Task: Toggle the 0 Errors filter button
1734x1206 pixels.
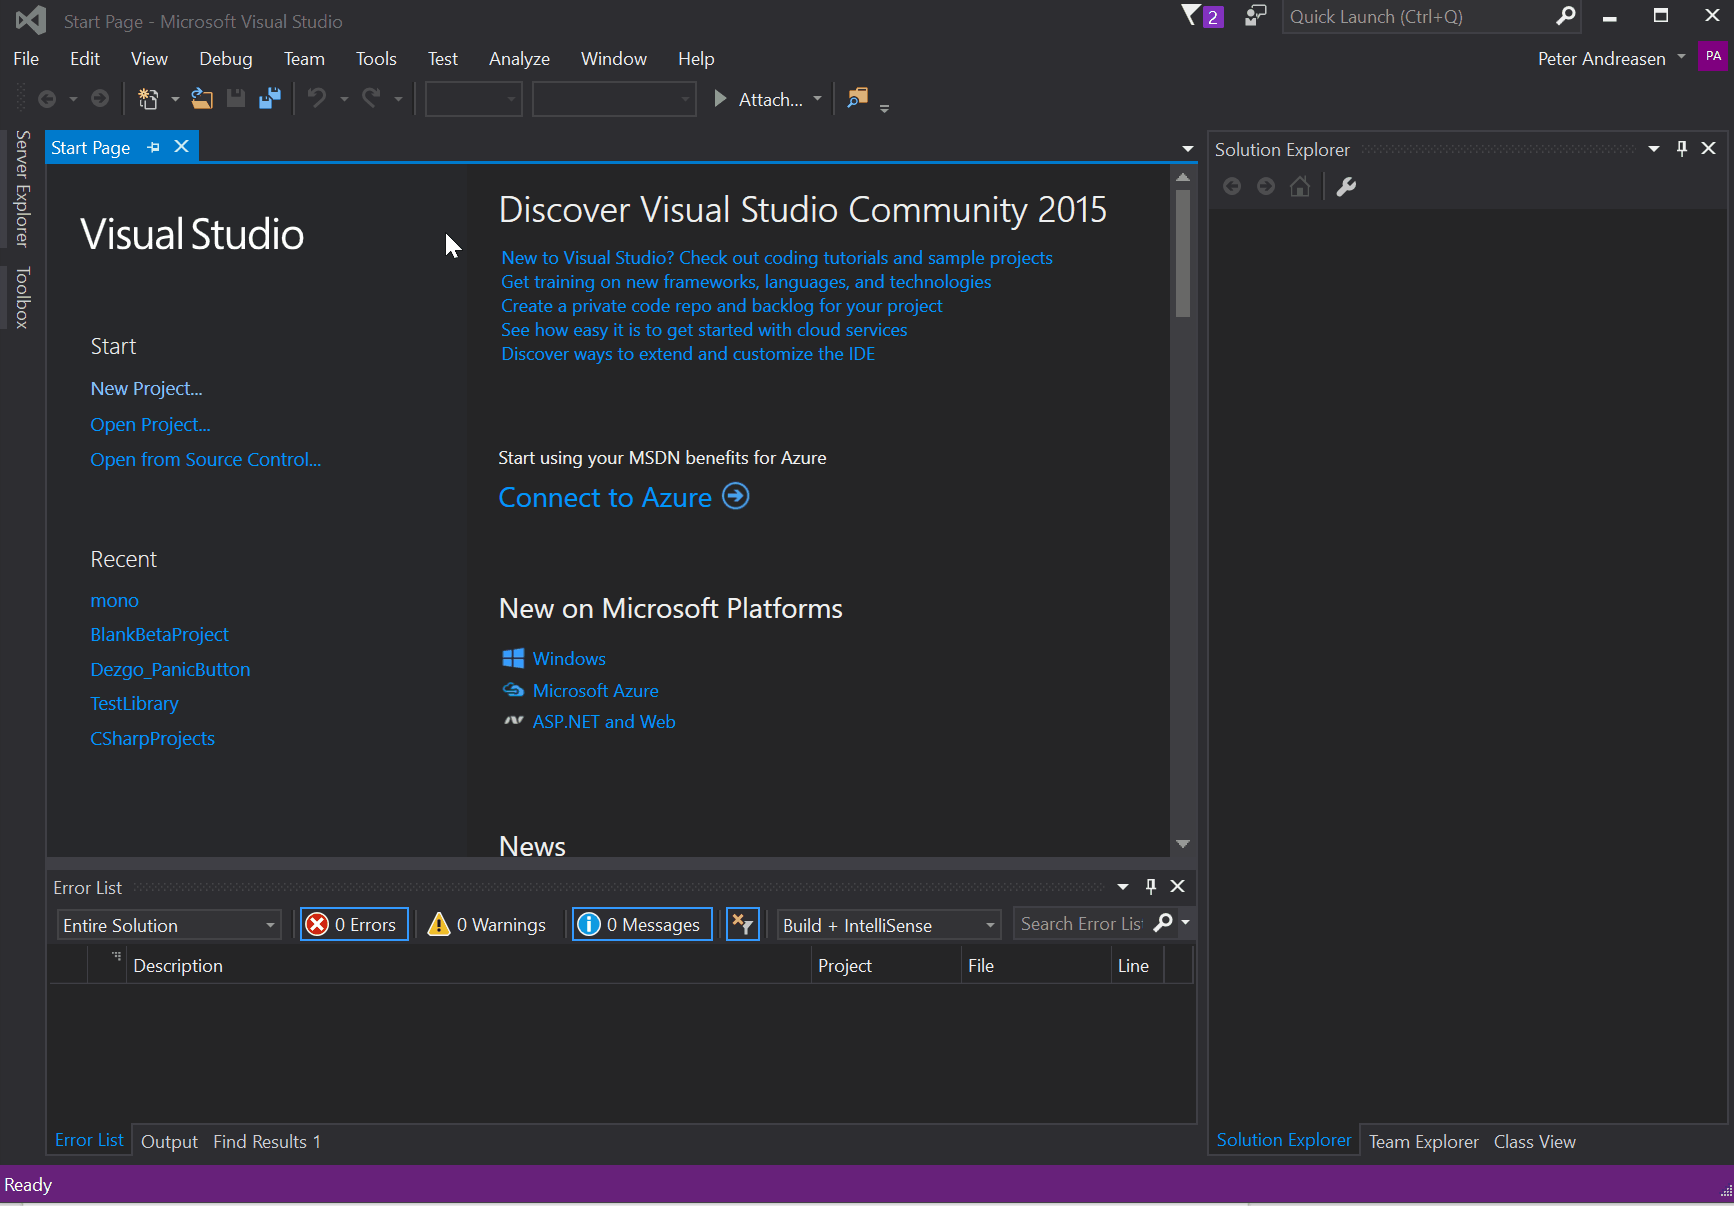Action: [x=353, y=924]
